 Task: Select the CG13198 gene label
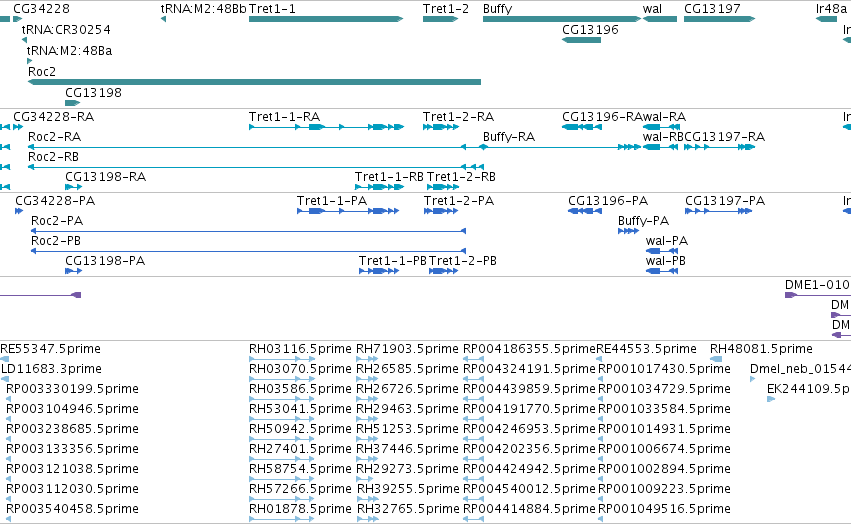tap(93, 93)
